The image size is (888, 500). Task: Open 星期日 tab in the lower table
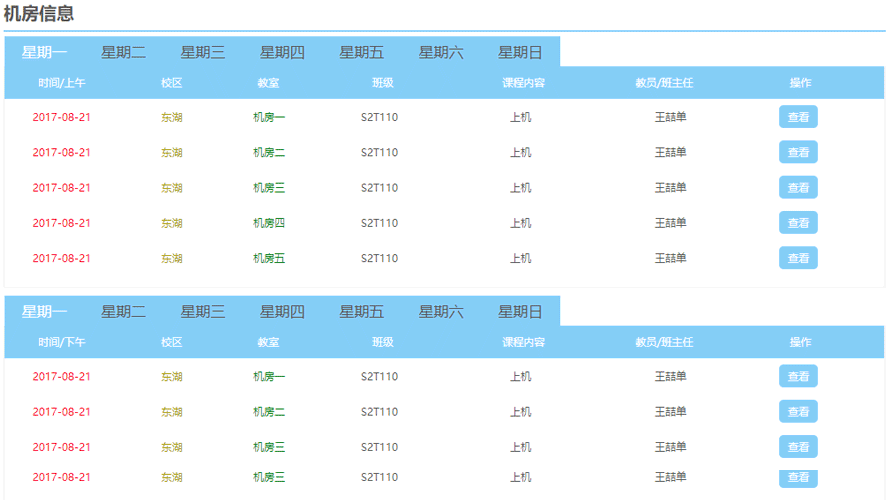pos(520,311)
